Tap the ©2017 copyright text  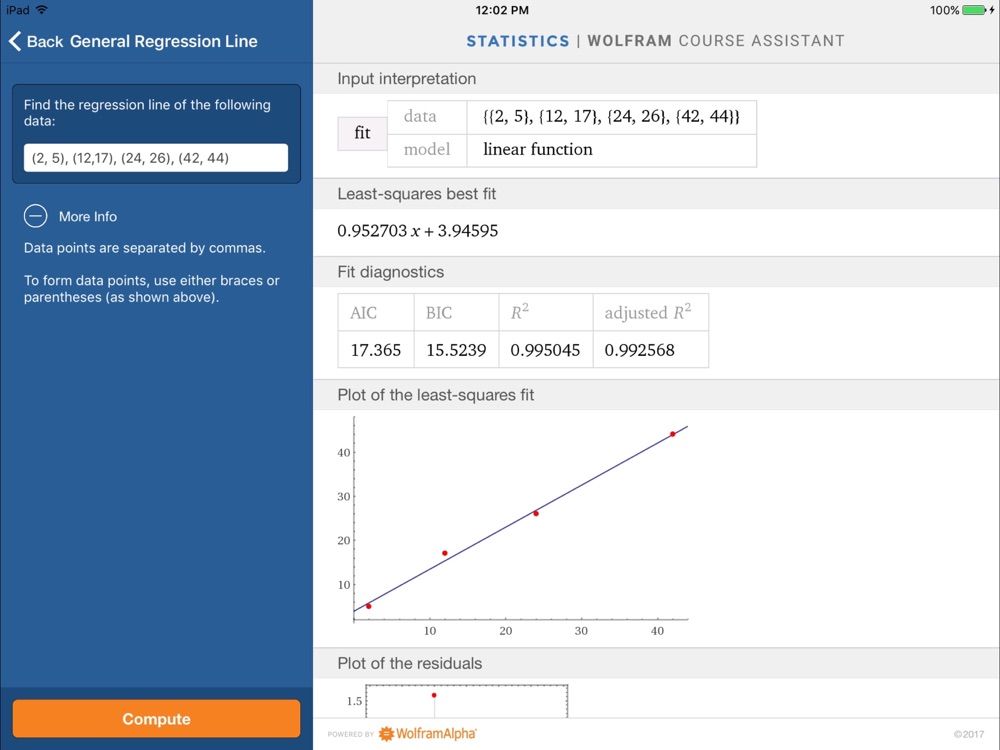pyautogui.click(x=969, y=734)
